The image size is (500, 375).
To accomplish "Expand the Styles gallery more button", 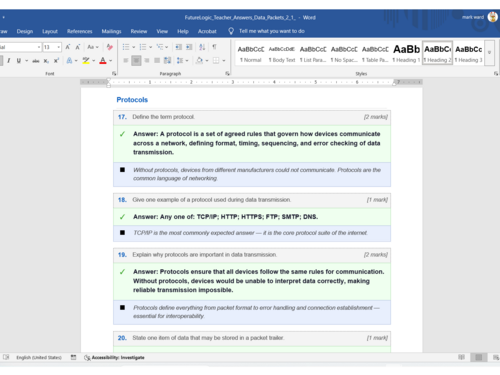I will pos(489,53).
